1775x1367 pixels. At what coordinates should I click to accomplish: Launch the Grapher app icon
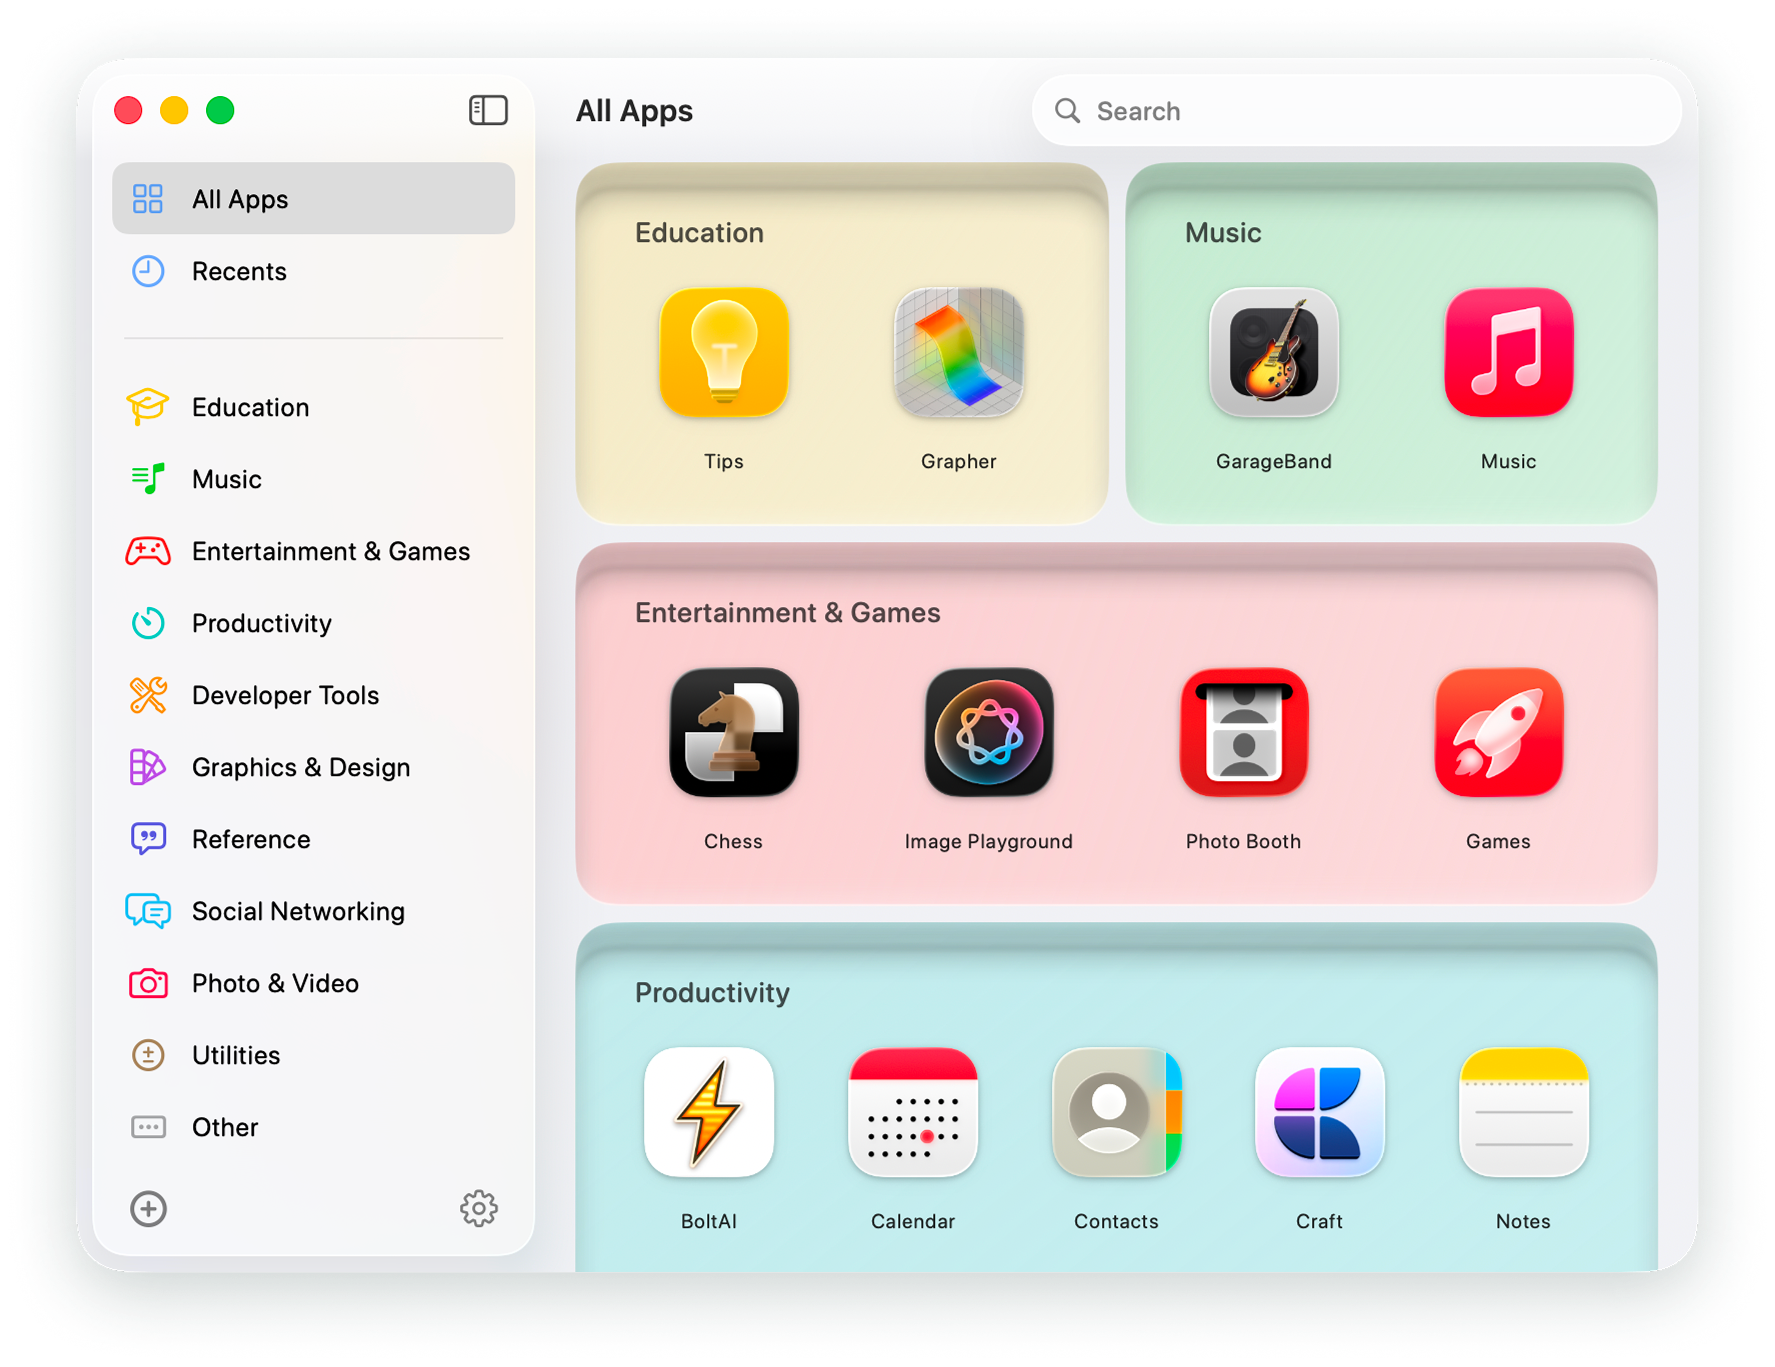pos(958,353)
